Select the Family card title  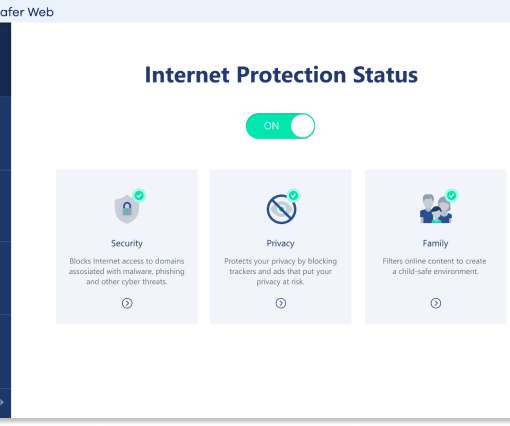pyautogui.click(x=435, y=243)
